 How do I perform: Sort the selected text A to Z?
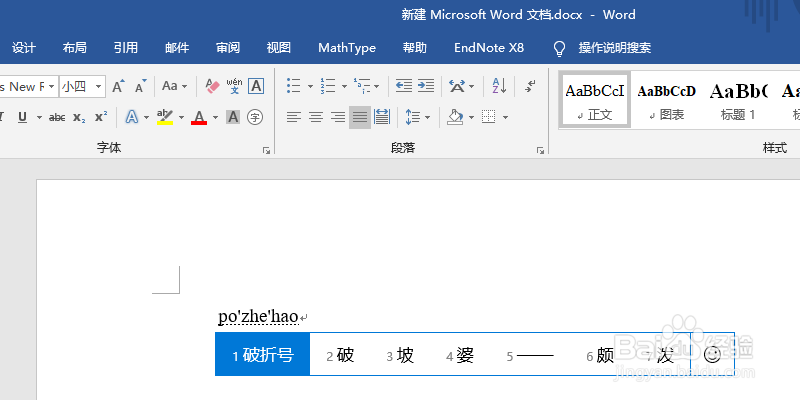(x=499, y=86)
